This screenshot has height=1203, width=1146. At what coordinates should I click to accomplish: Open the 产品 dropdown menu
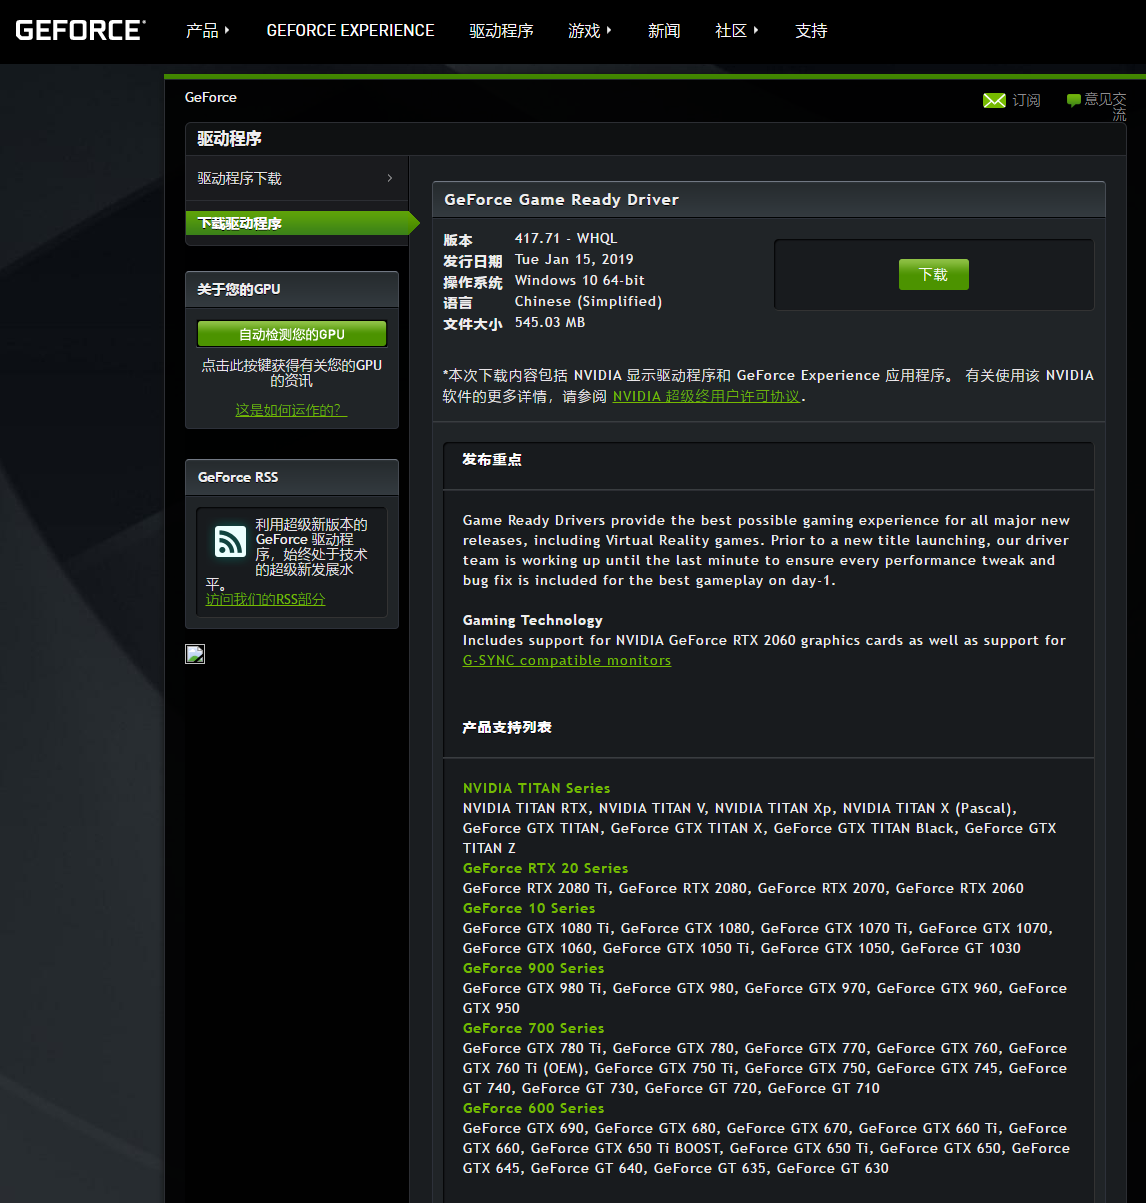tap(207, 31)
